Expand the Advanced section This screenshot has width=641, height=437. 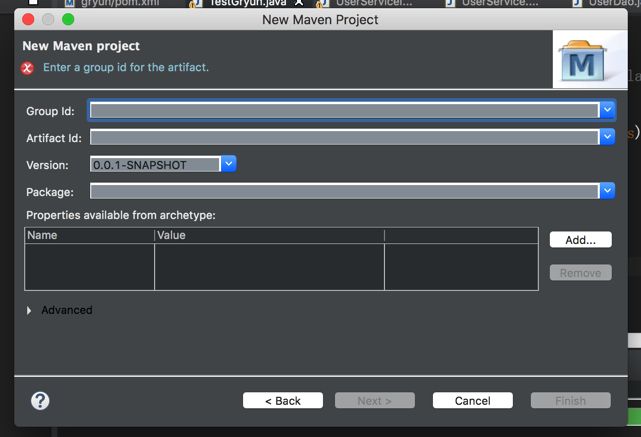(x=29, y=311)
